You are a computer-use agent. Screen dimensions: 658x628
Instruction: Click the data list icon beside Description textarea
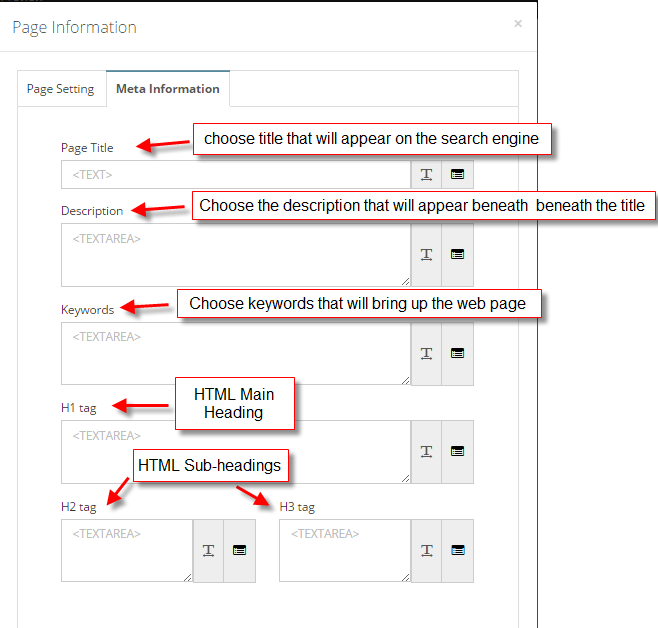tap(457, 255)
